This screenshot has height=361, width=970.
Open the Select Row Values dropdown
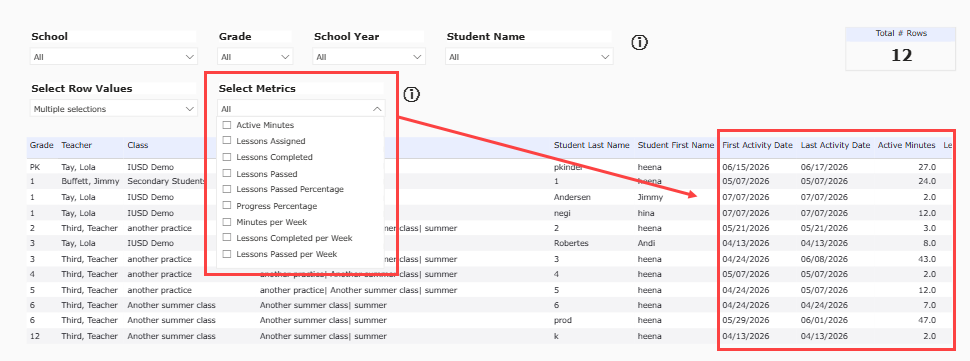114,109
